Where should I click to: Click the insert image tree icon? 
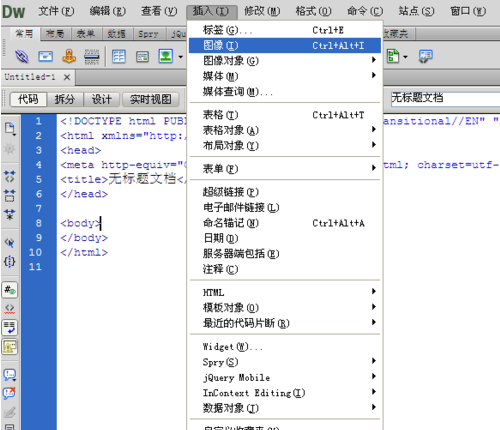pyautogui.click(x=166, y=56)
